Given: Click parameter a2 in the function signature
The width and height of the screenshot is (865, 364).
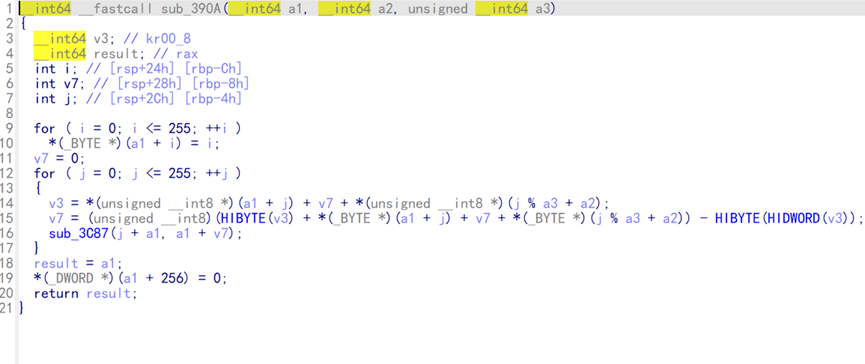Looking at the screenshot, I should tap(385, 8).
